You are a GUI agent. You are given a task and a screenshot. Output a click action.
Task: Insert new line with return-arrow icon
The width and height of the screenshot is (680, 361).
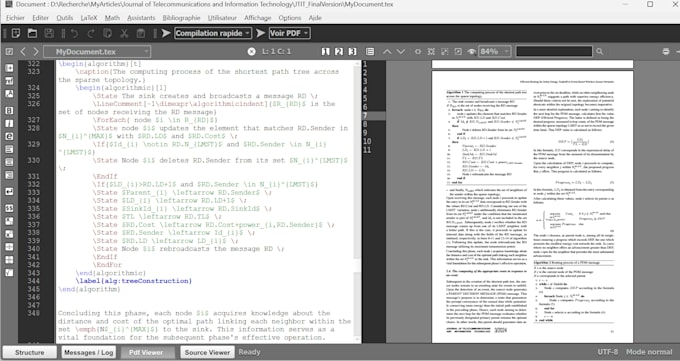(x=9, y=191)
